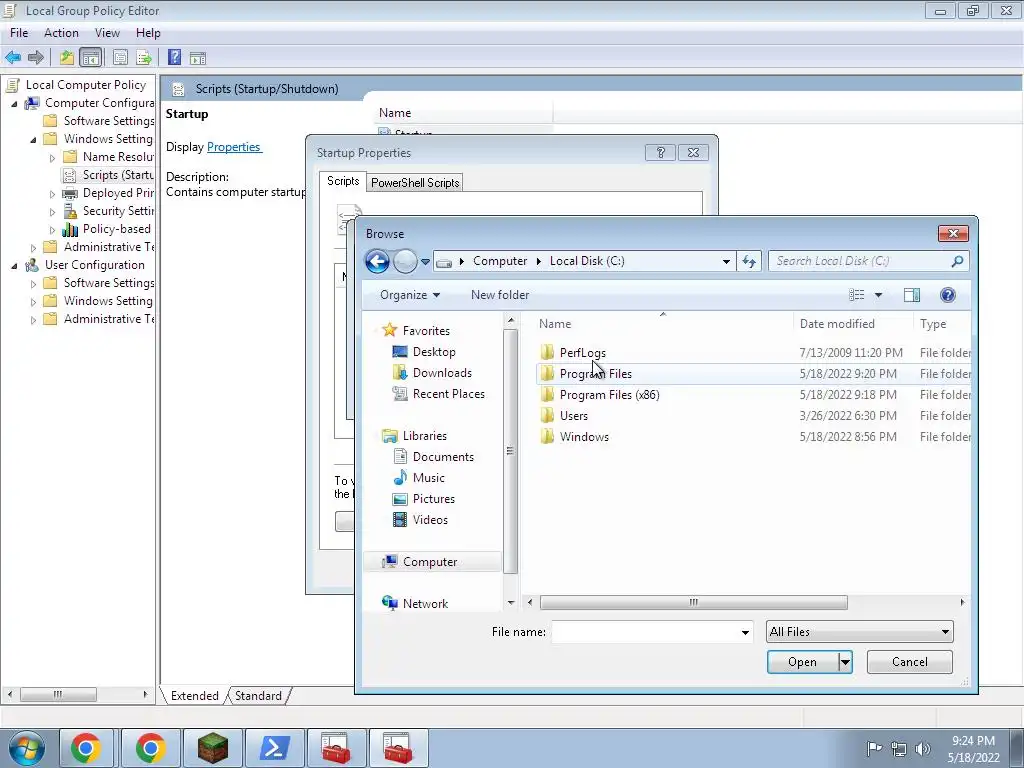Screen dimensions: 1024x768
Task: Switch to the Extended view tab
Action: point(195,696)
